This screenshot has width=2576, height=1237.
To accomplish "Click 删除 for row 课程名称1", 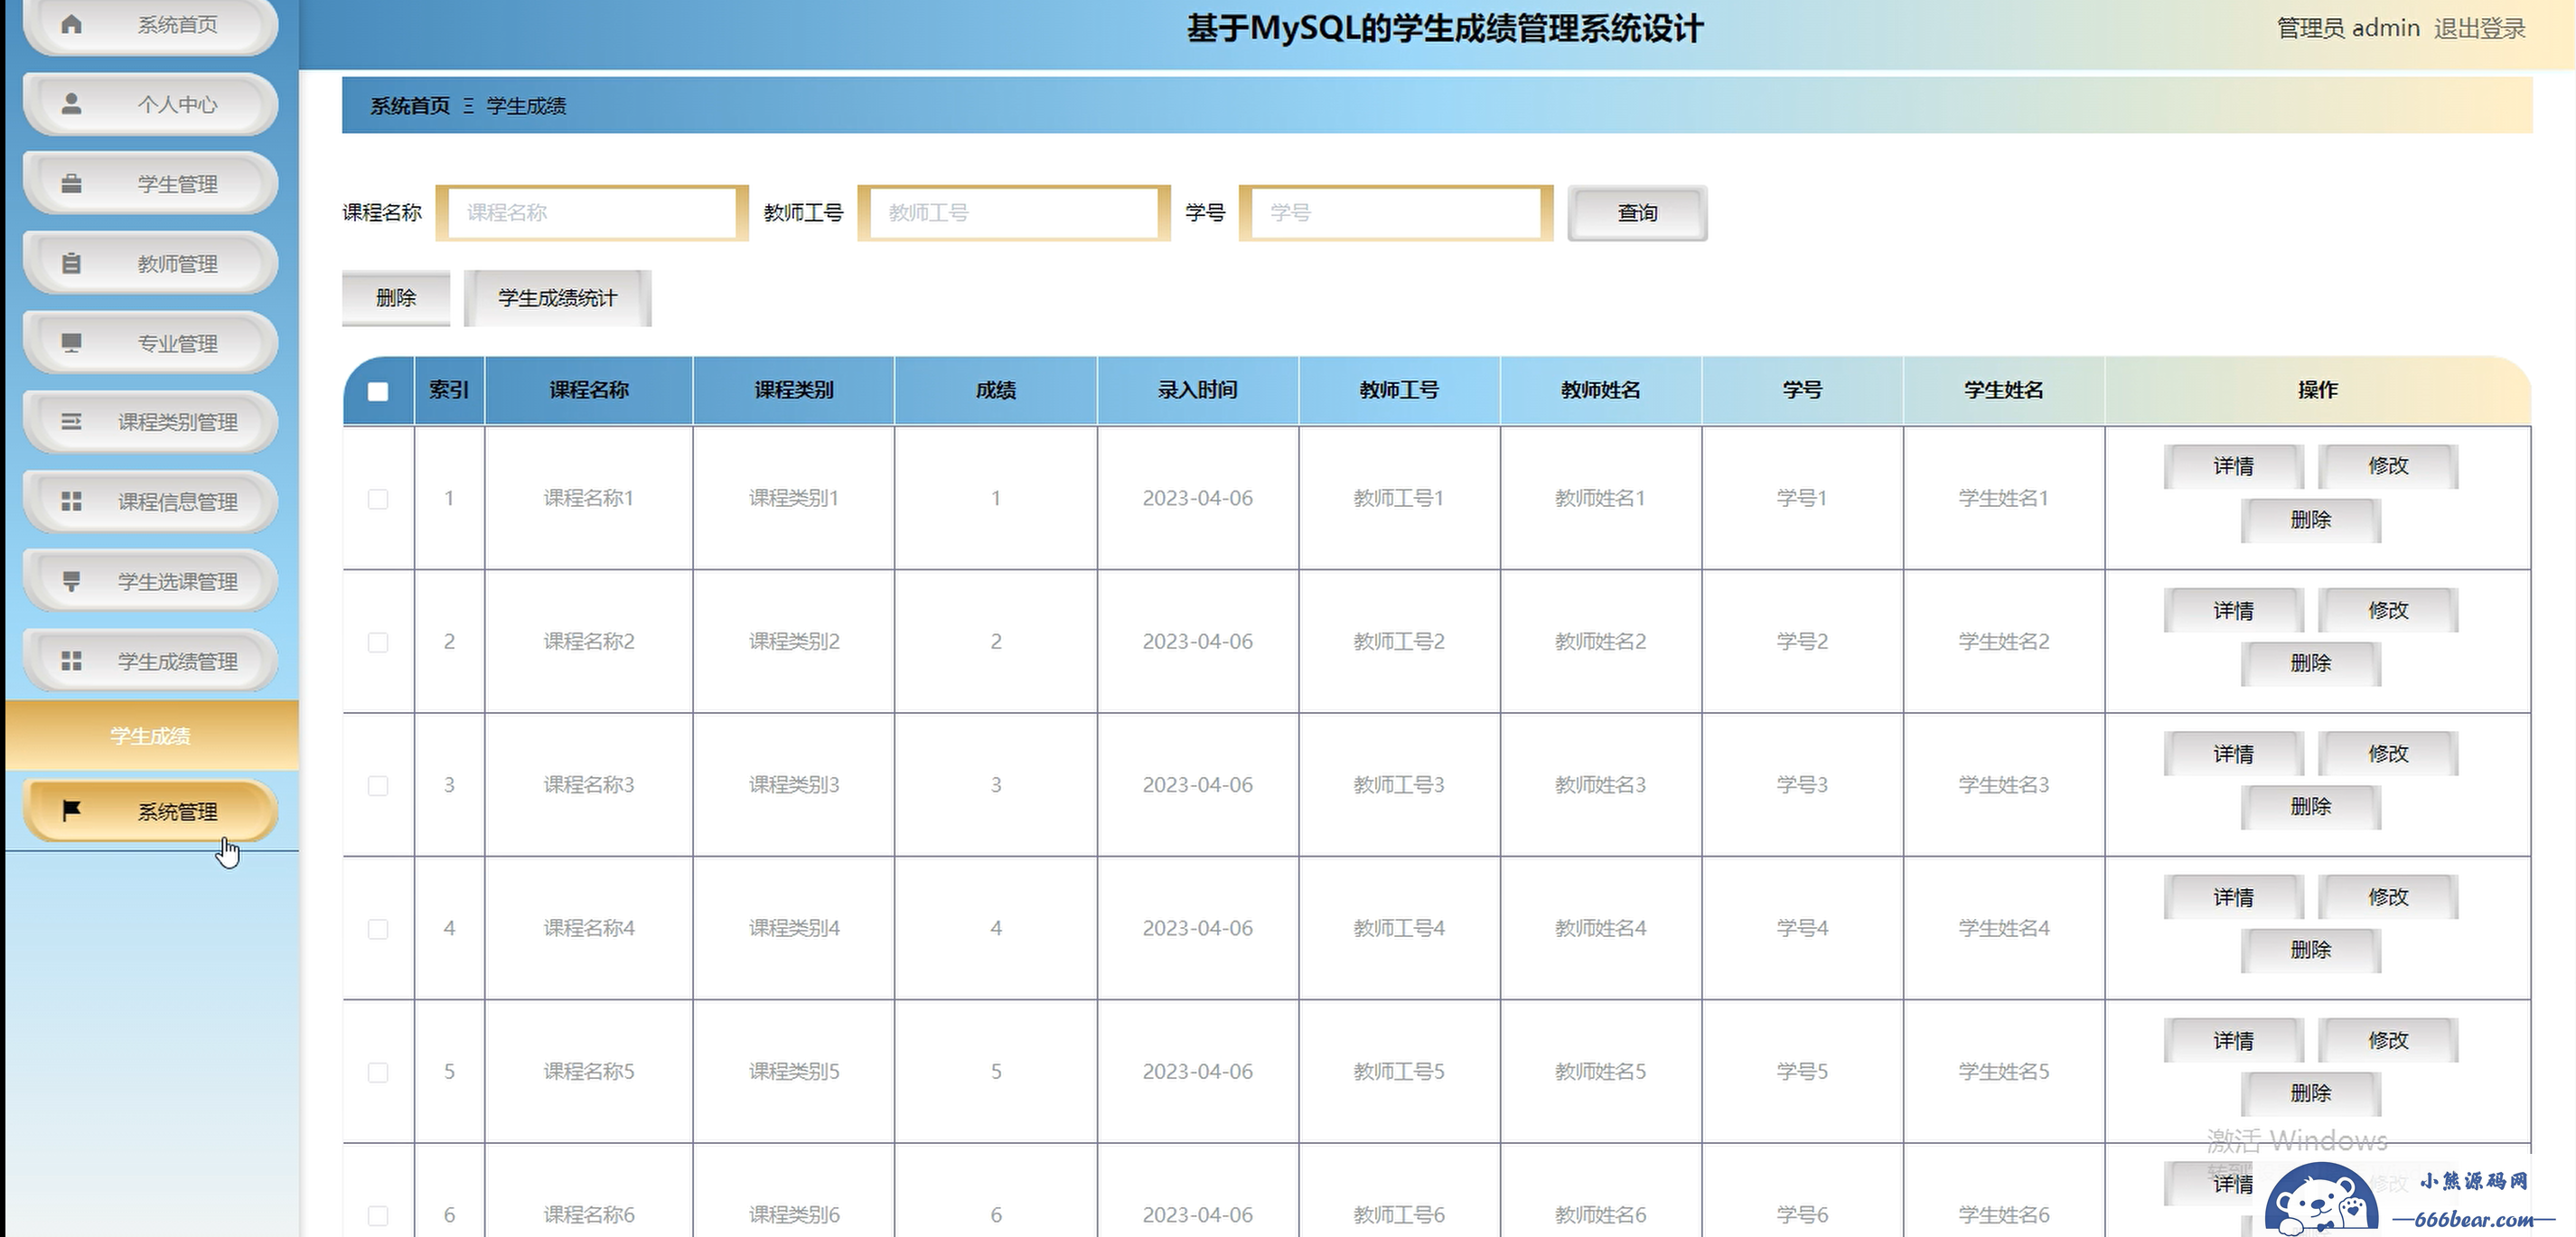I will pos(2310,520).
